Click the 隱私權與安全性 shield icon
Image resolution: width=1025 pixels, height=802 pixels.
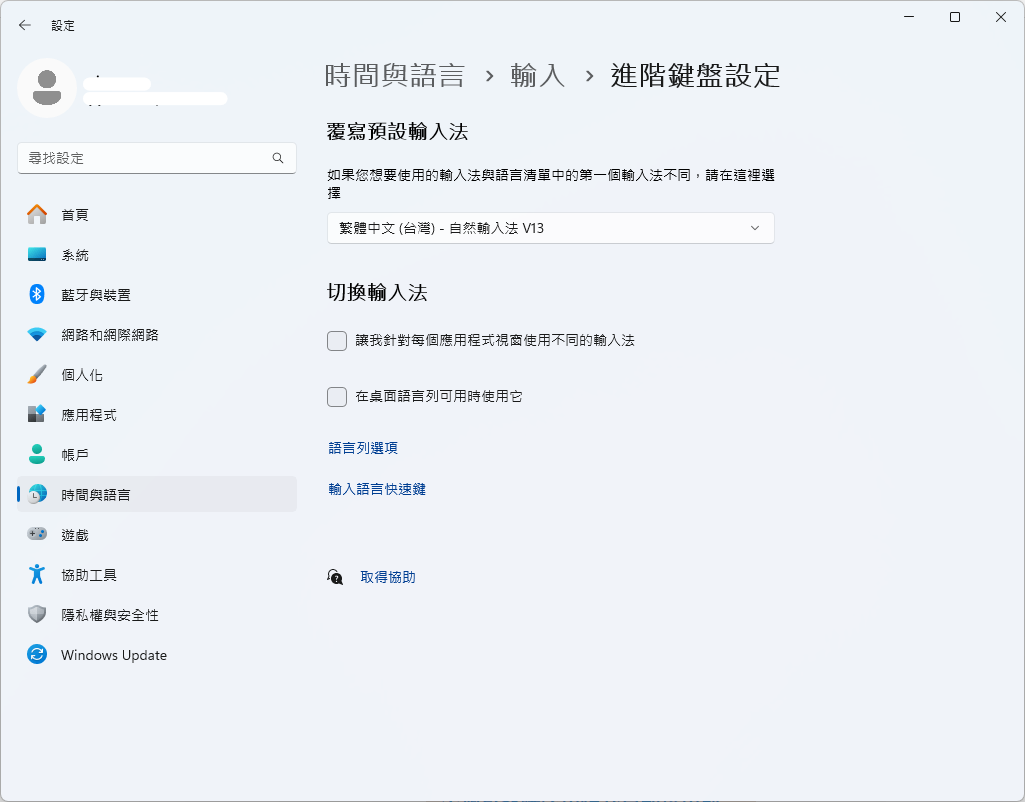(x=37, y=614)
